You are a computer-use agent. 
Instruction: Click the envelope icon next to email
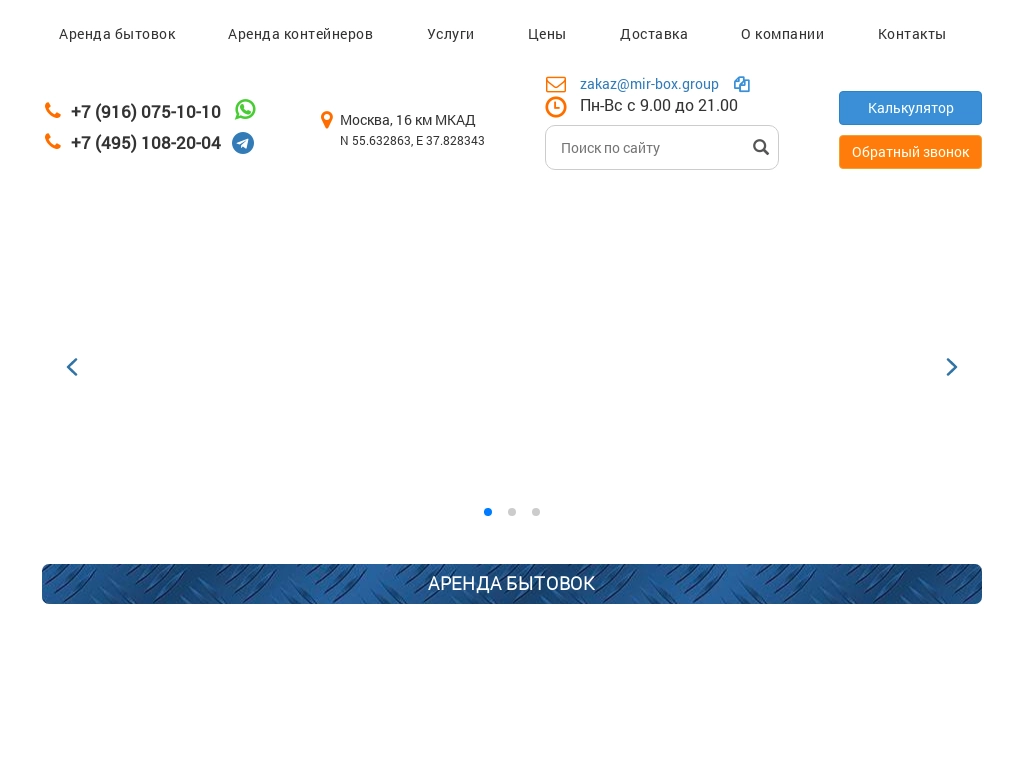tap(556, 84)
